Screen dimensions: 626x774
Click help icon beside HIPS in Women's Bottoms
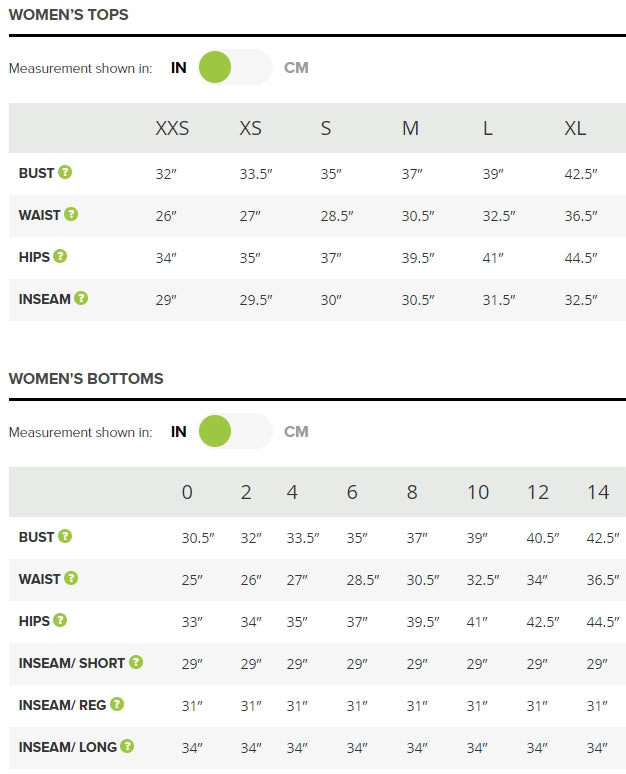click(x=60, y=620)
